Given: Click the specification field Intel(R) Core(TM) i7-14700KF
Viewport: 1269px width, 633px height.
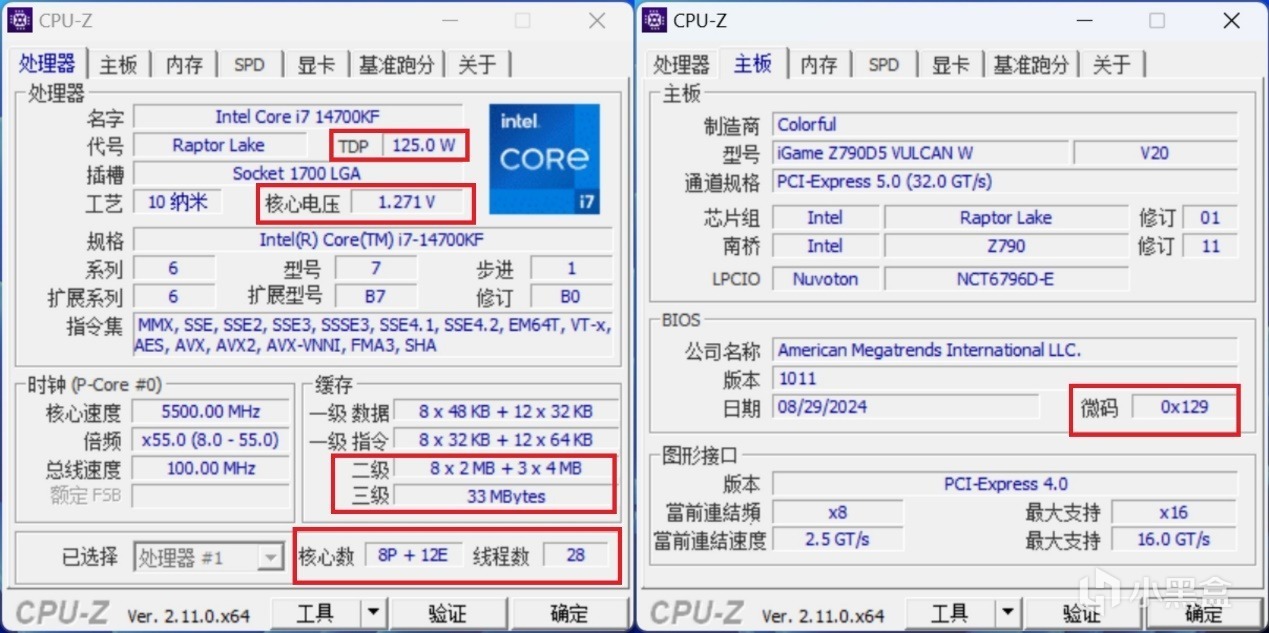Looking at the screenshot, I should click(x=372, y=240).
